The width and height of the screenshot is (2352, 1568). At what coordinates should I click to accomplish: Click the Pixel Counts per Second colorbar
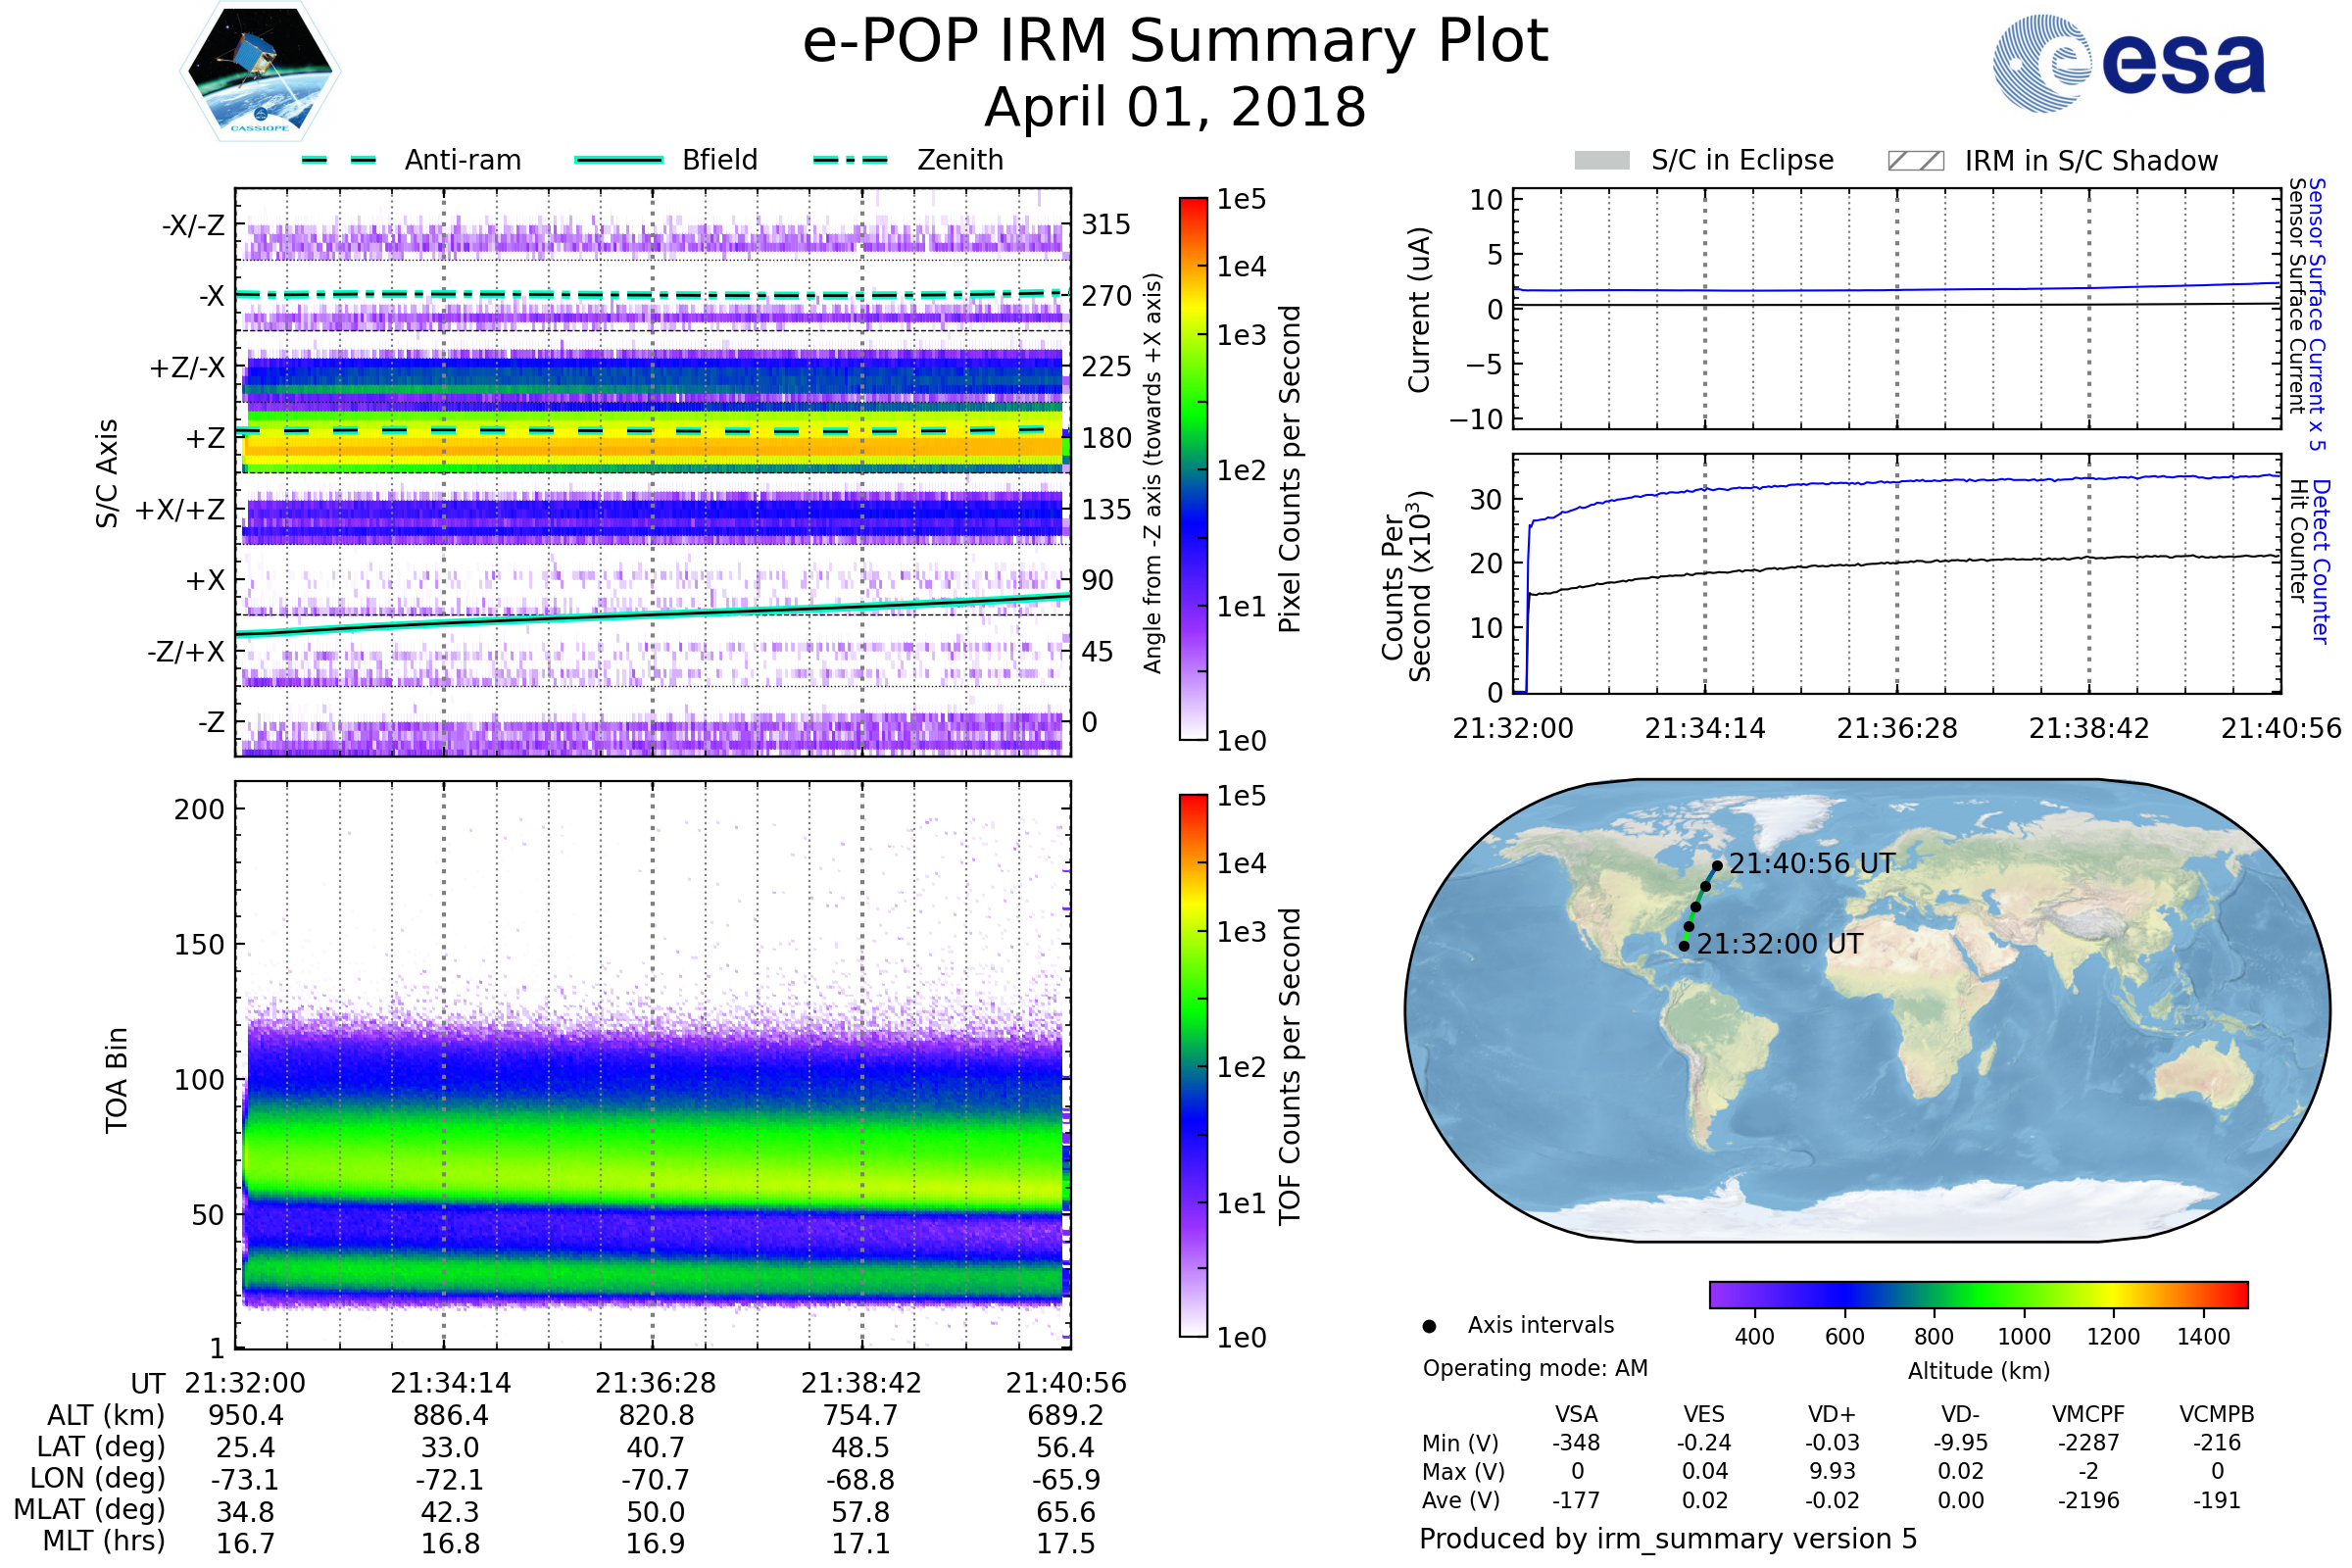coord(1193,468)
